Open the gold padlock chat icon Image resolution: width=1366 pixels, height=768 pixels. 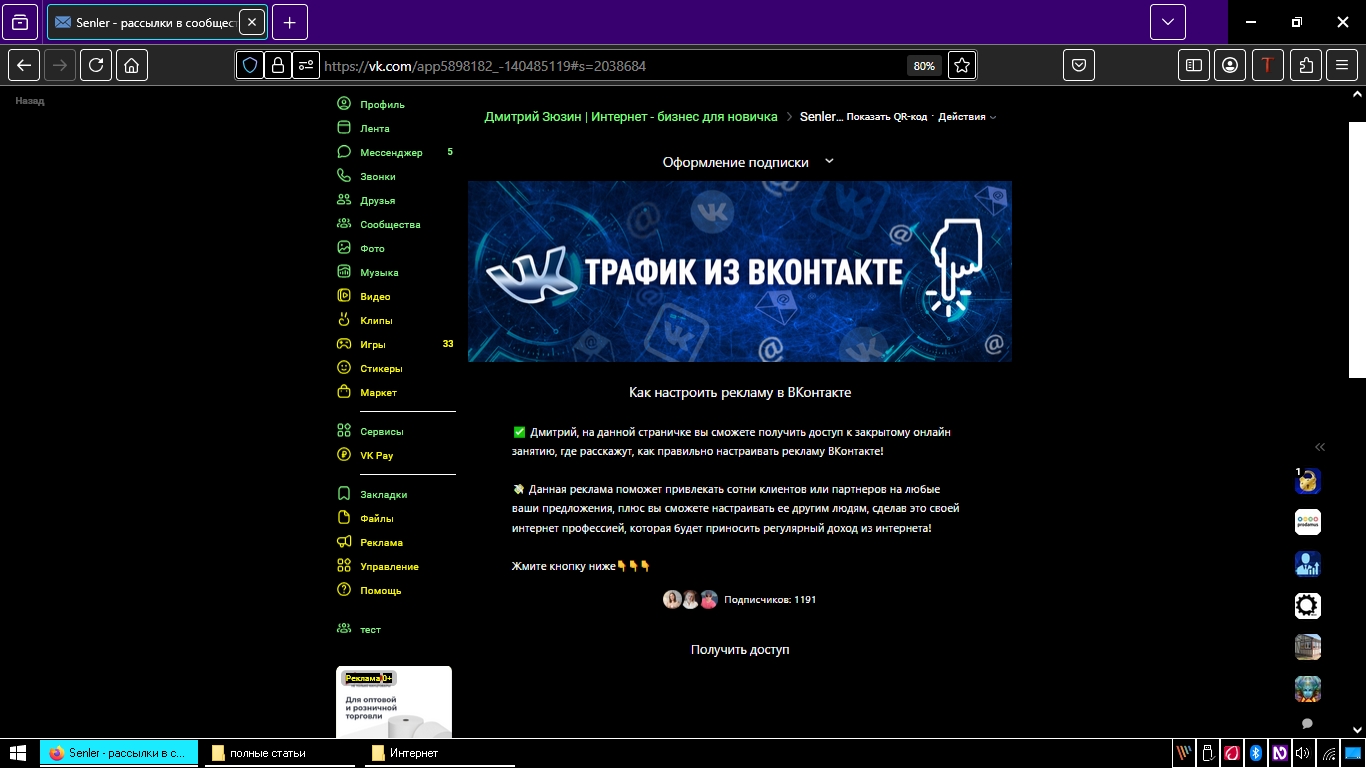pos(1308,481)
